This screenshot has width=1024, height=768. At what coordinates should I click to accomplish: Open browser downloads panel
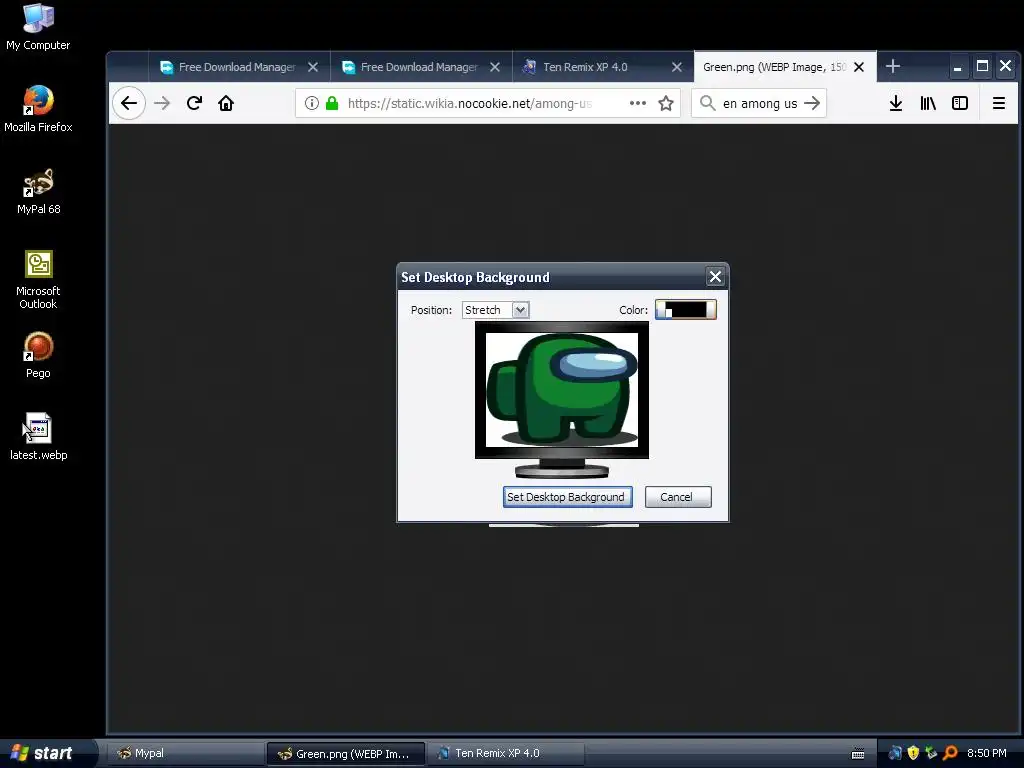click(x=896, y=103)
